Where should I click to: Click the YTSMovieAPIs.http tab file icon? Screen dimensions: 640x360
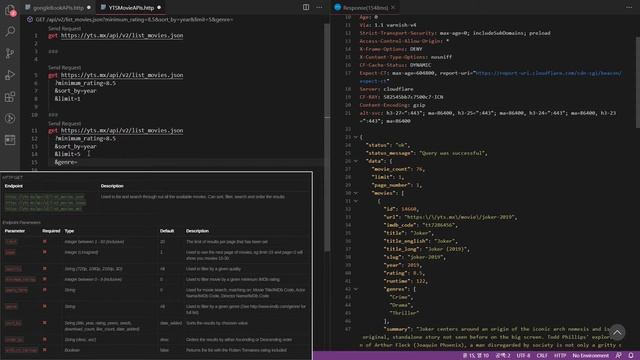point(103,7)
